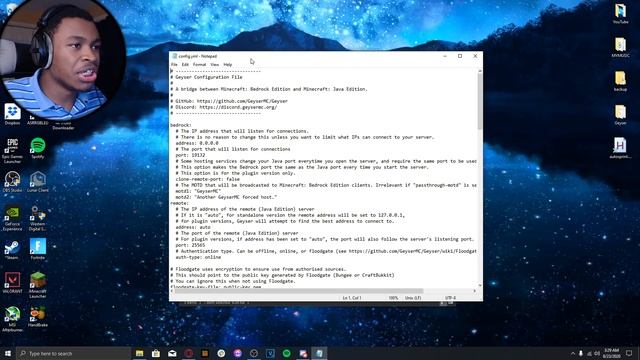Click the '# Geyser Configuration File' line
Viewport: 640px width, 360px height.
click(x=207, y=77)
